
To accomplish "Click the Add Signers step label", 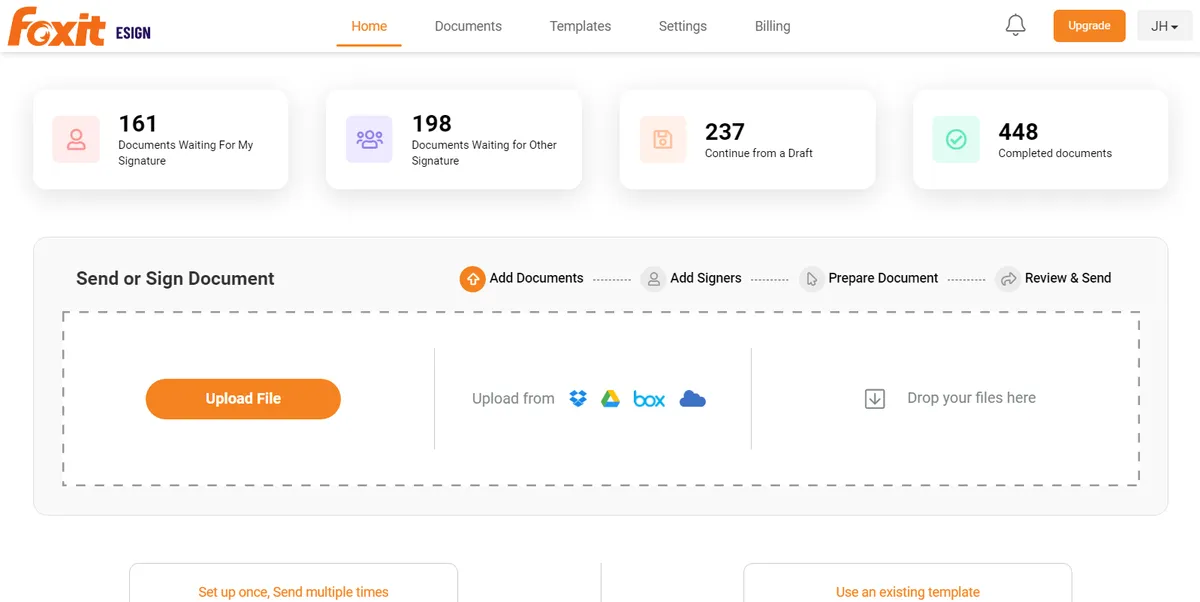I will pos(706,278).
